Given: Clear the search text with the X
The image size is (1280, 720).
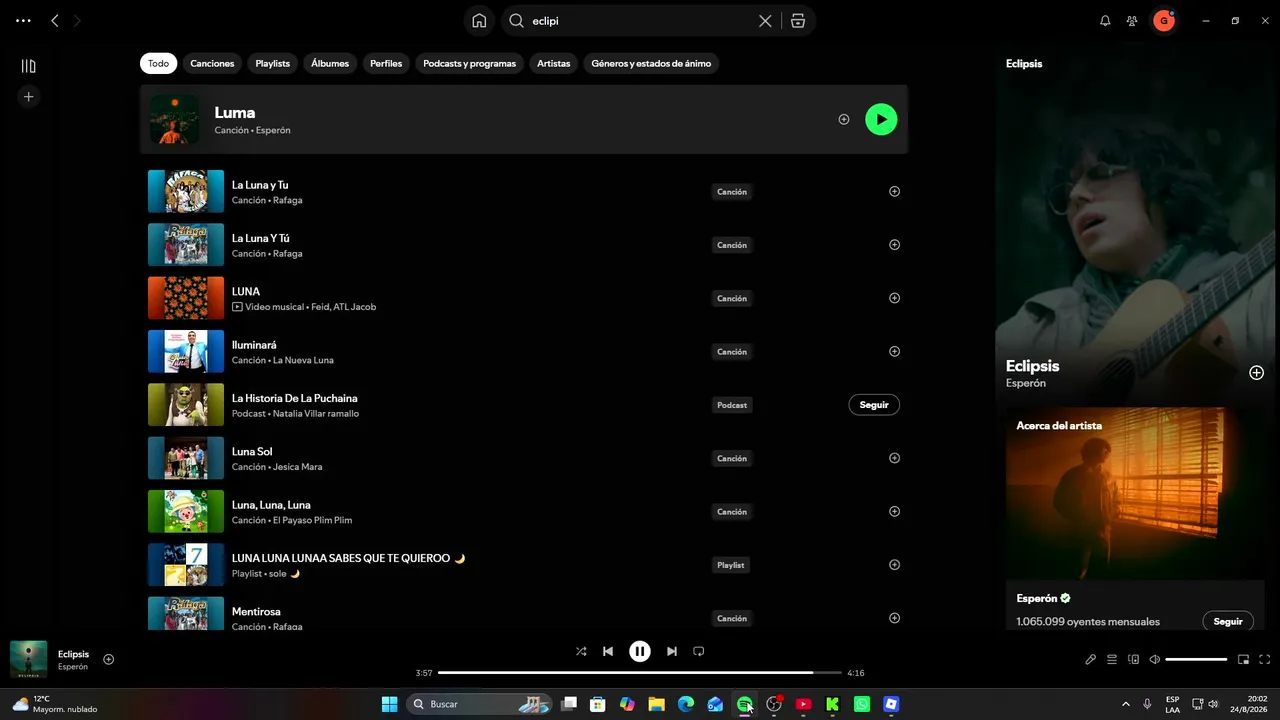Looking at the screenshot, I should click(x=765, y=20).
